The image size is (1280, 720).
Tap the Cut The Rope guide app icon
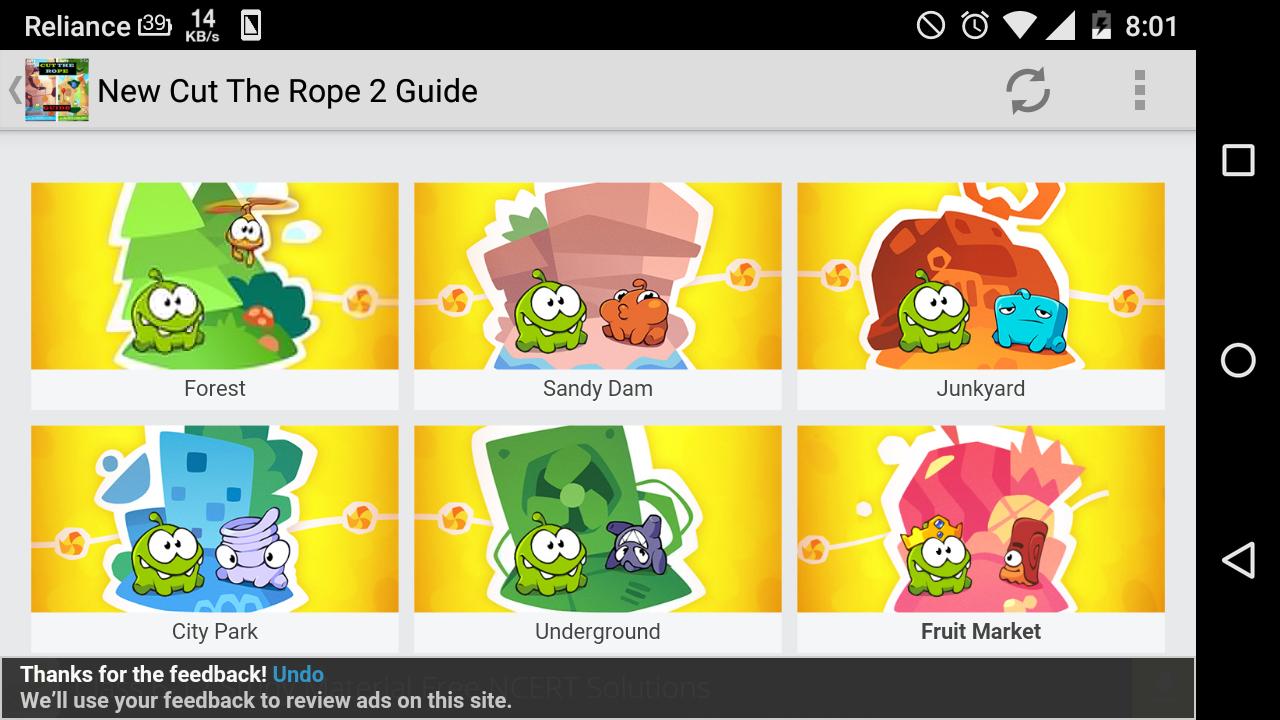click(57, 89)
